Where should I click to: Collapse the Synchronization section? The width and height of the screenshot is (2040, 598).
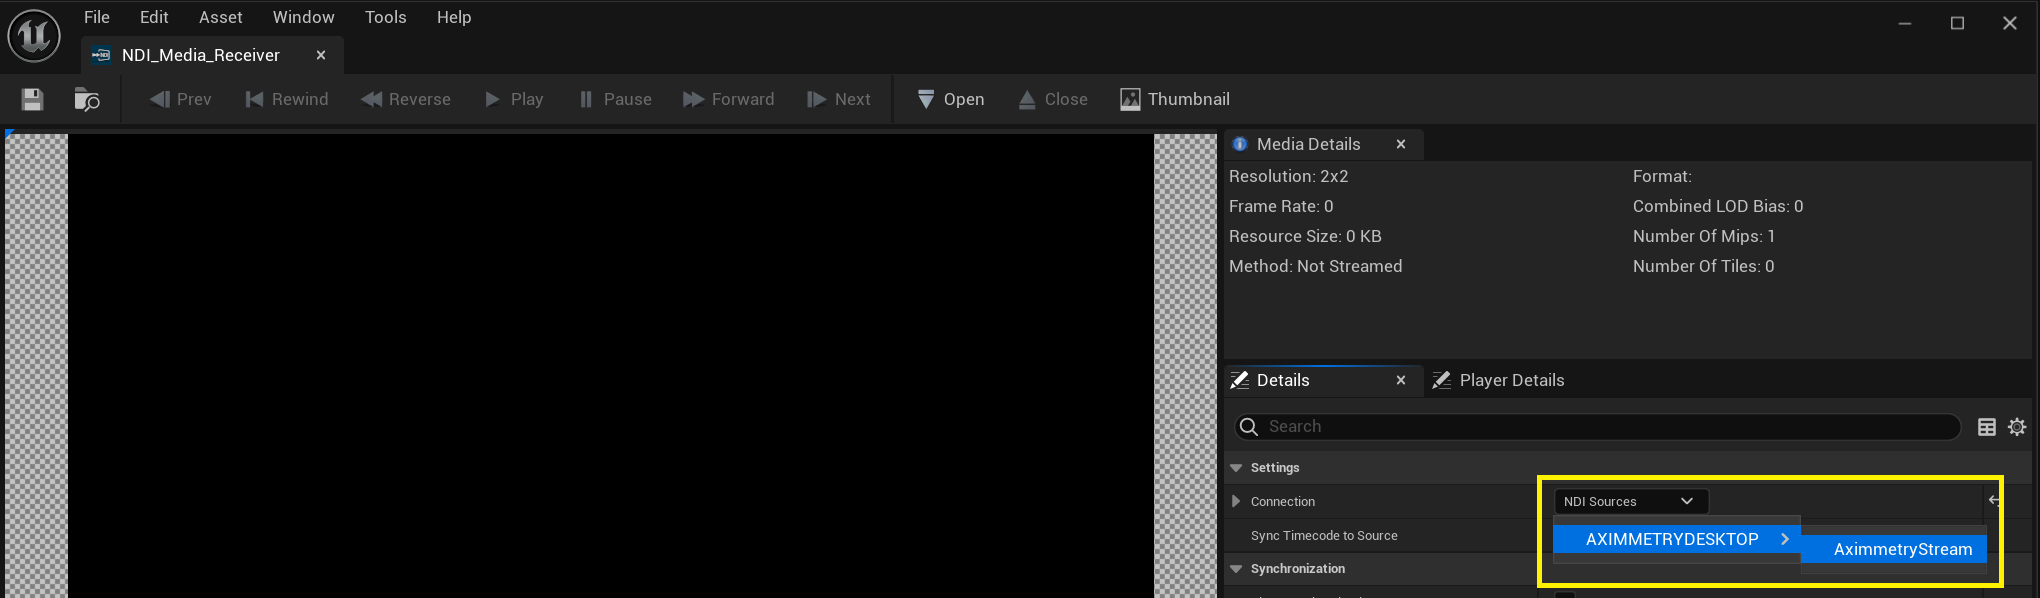[1236, 569]
